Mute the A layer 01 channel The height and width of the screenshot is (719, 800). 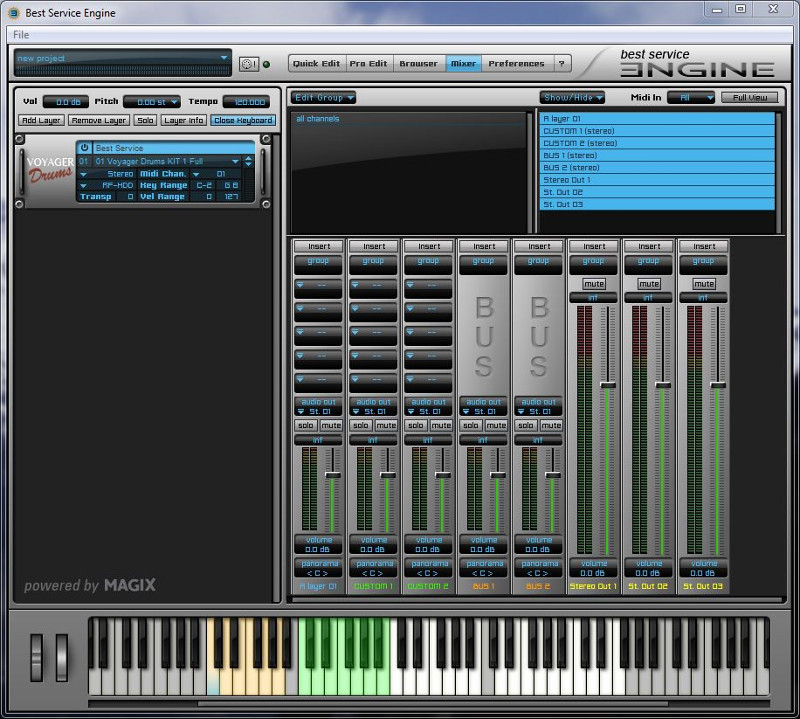point(331,425)
